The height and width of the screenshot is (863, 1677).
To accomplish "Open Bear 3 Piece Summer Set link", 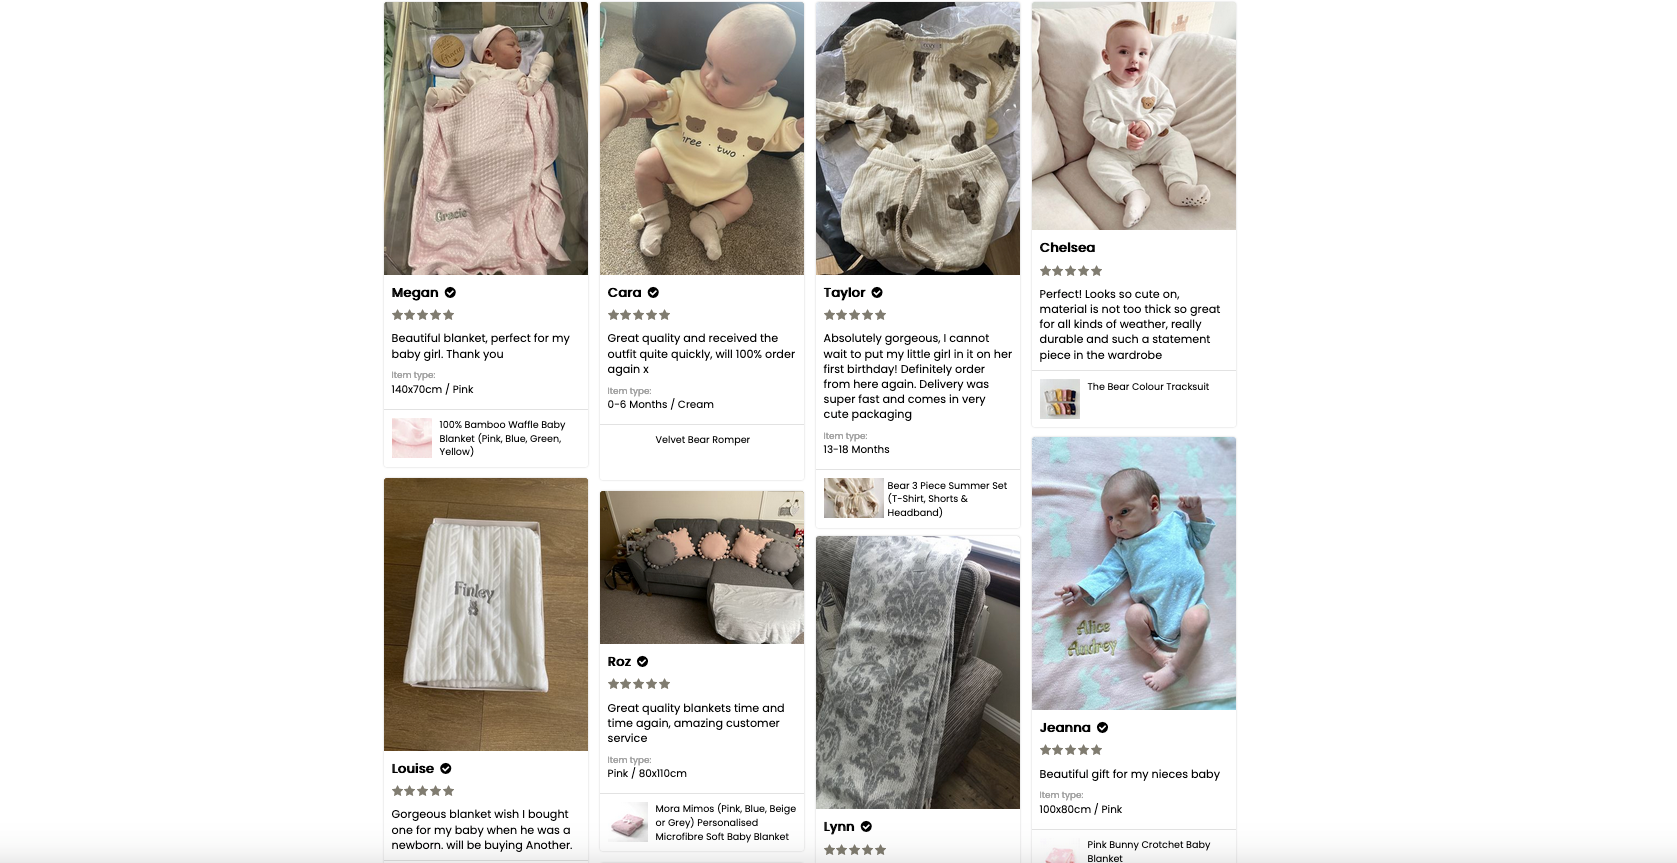I will pyautogui.click(x=947, y=499).
